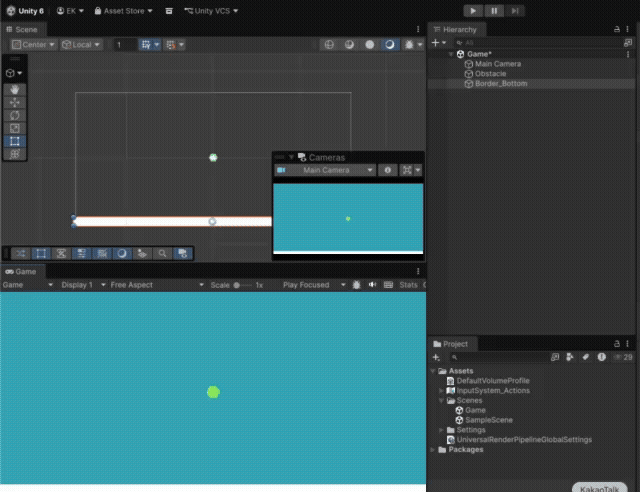
Task: Select the Rect tool
Action: (x=15, y=142)
